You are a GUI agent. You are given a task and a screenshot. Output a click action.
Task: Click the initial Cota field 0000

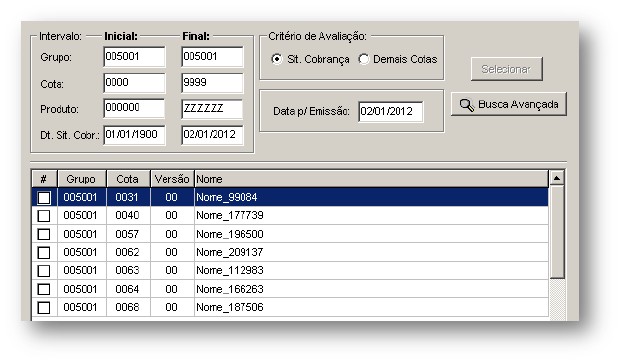click(134, 83)
